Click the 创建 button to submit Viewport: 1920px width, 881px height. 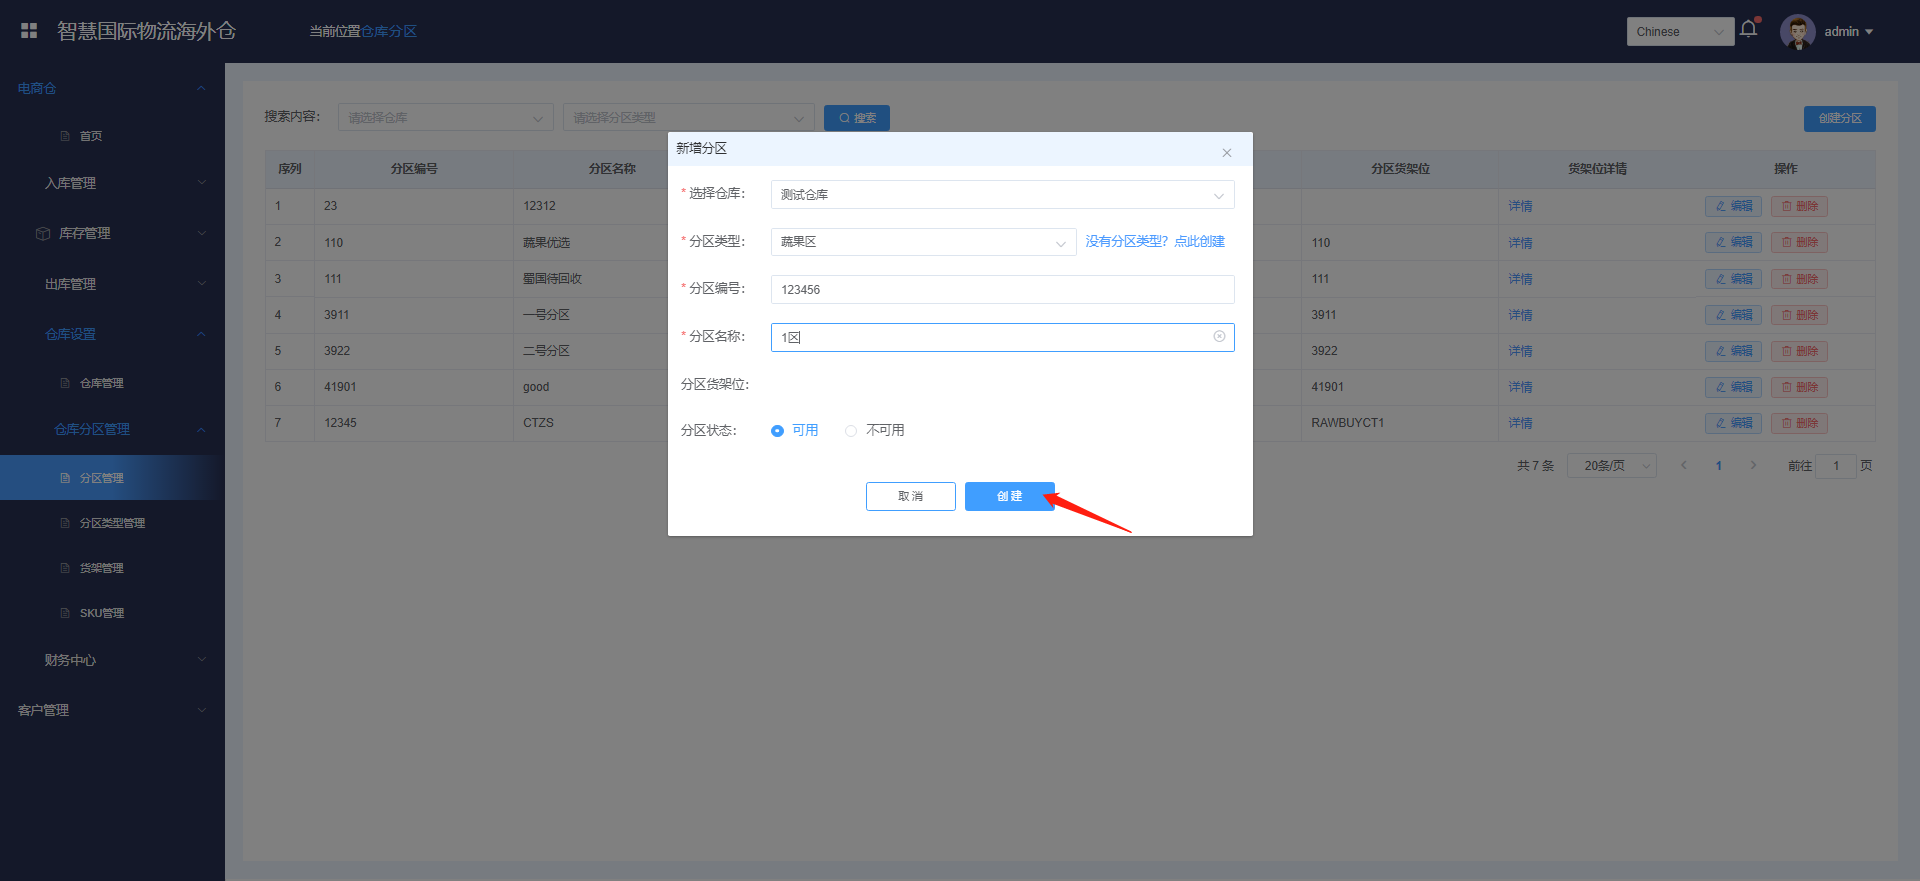[1009, 497]
